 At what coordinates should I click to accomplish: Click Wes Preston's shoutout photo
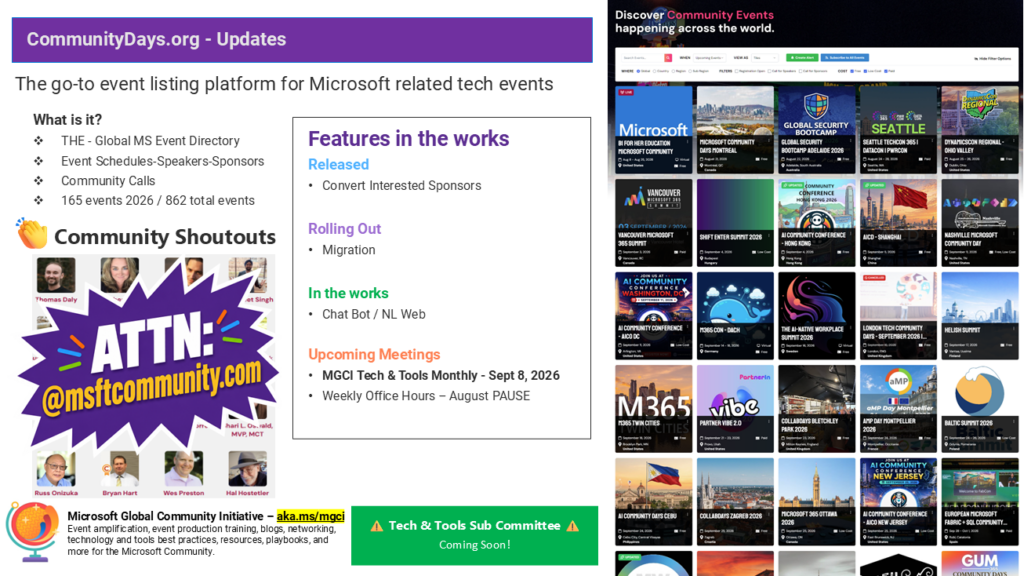tap(184, 469)
